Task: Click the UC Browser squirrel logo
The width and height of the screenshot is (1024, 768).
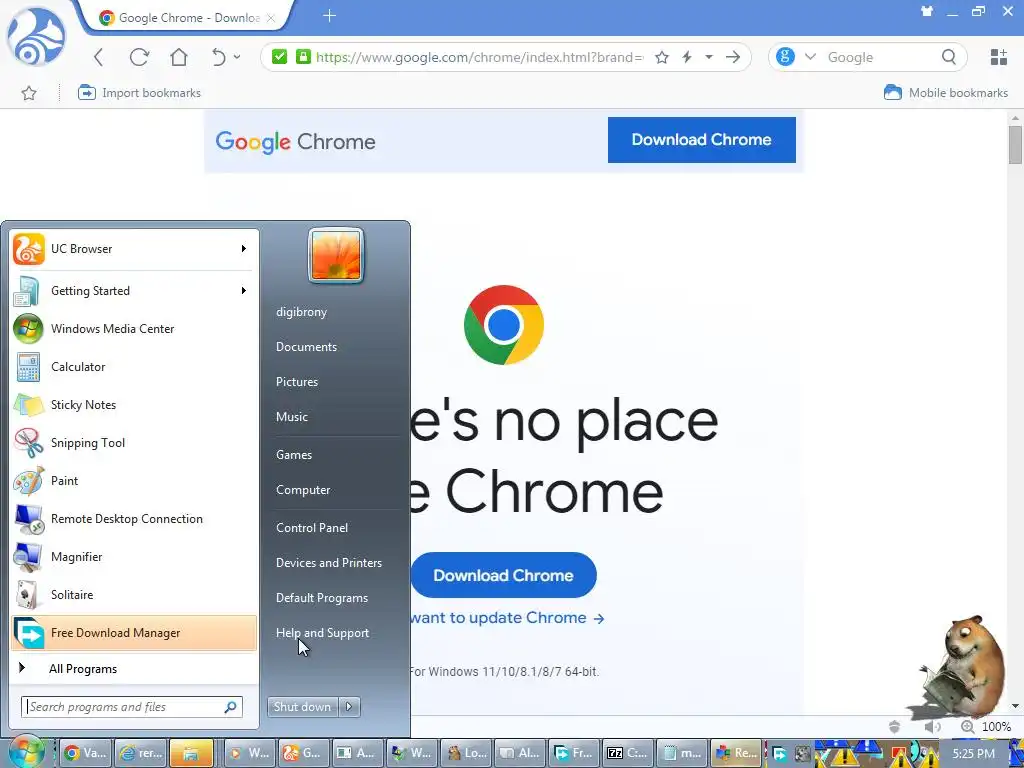Action: click(36, 38)
